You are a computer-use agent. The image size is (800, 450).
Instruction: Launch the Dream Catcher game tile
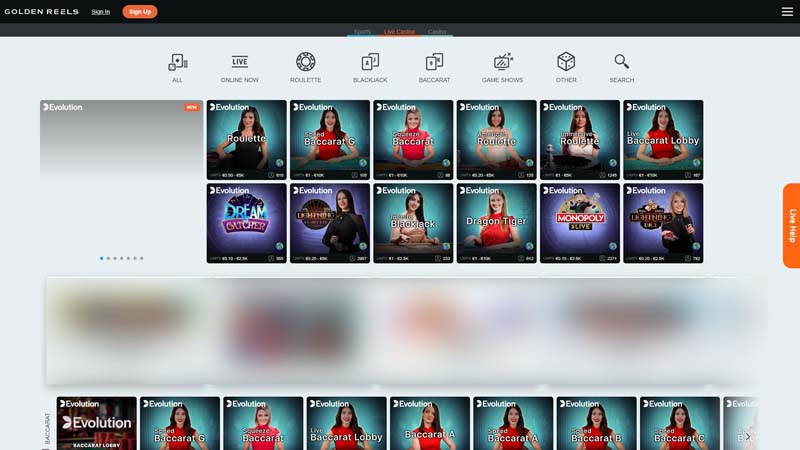pyautogui.click(x=246, y=222)
